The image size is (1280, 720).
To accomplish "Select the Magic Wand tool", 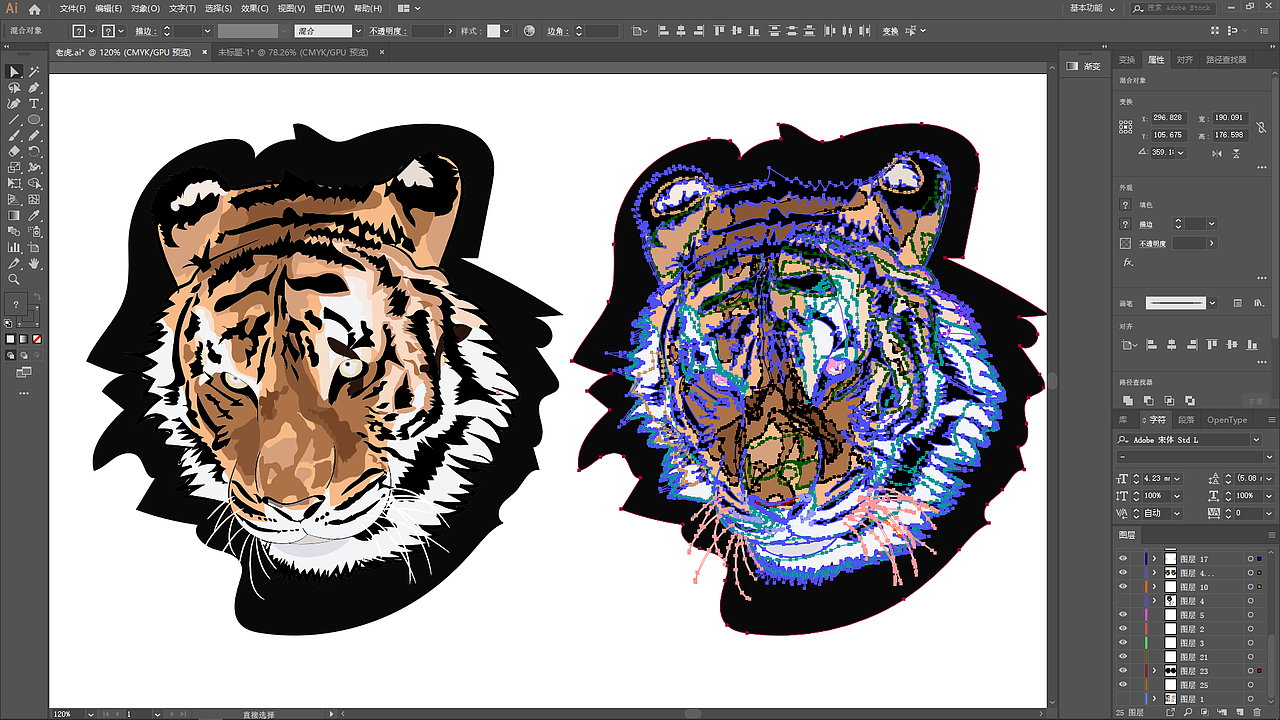I will [34, 72].
